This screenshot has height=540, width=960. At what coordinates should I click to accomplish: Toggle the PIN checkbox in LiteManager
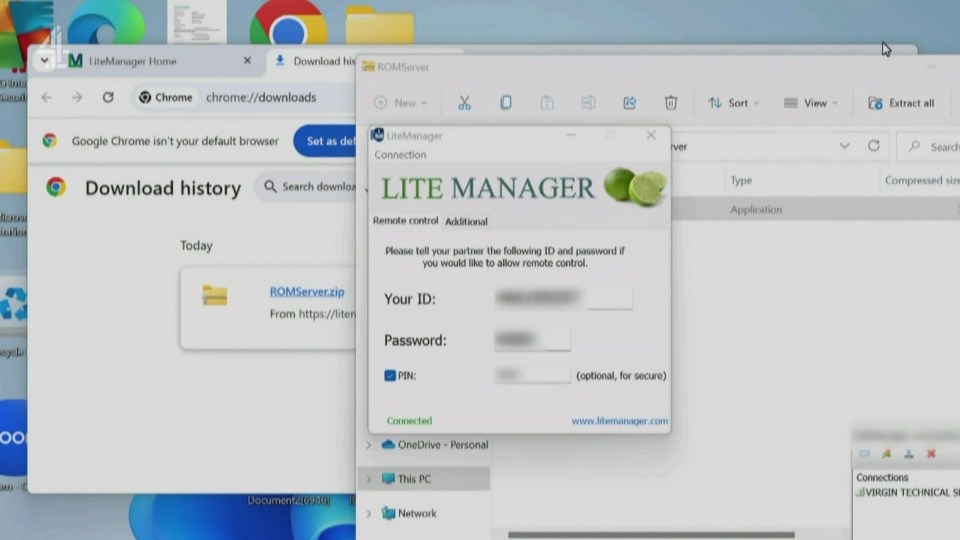pos(390,375)
